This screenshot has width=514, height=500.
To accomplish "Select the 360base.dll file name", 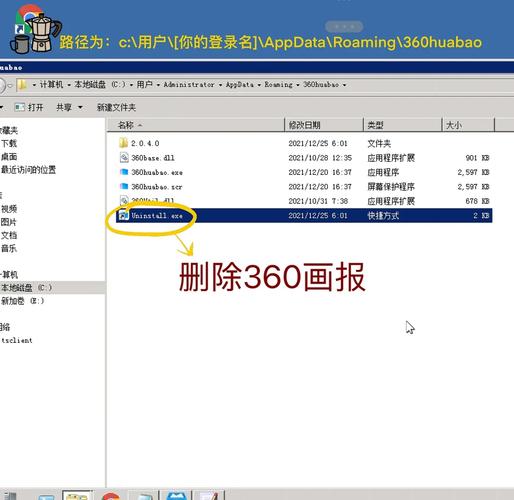I will pyautogui.click(x=153, y=158).
